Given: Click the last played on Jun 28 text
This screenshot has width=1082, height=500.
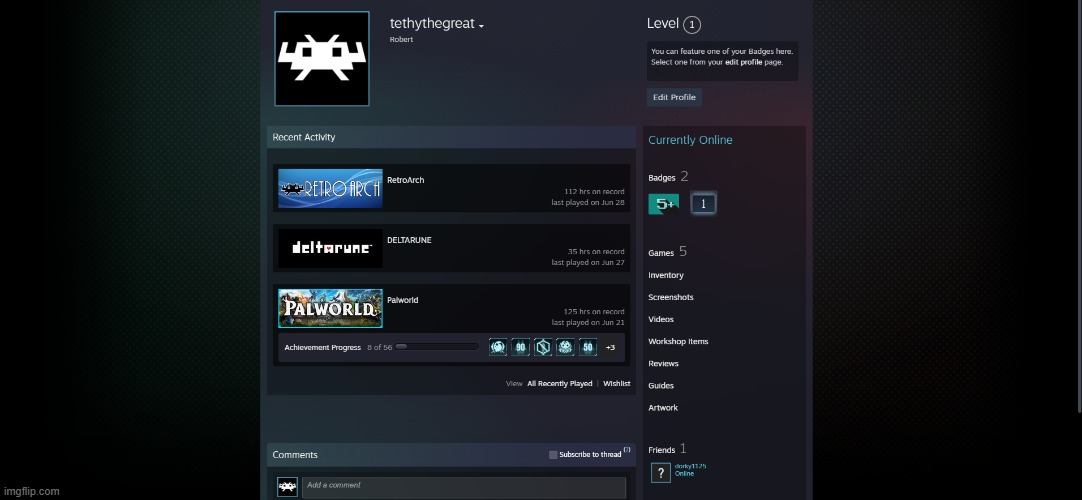Looking at the screenshot, I should pyautogui.click(x=588, y=203).
